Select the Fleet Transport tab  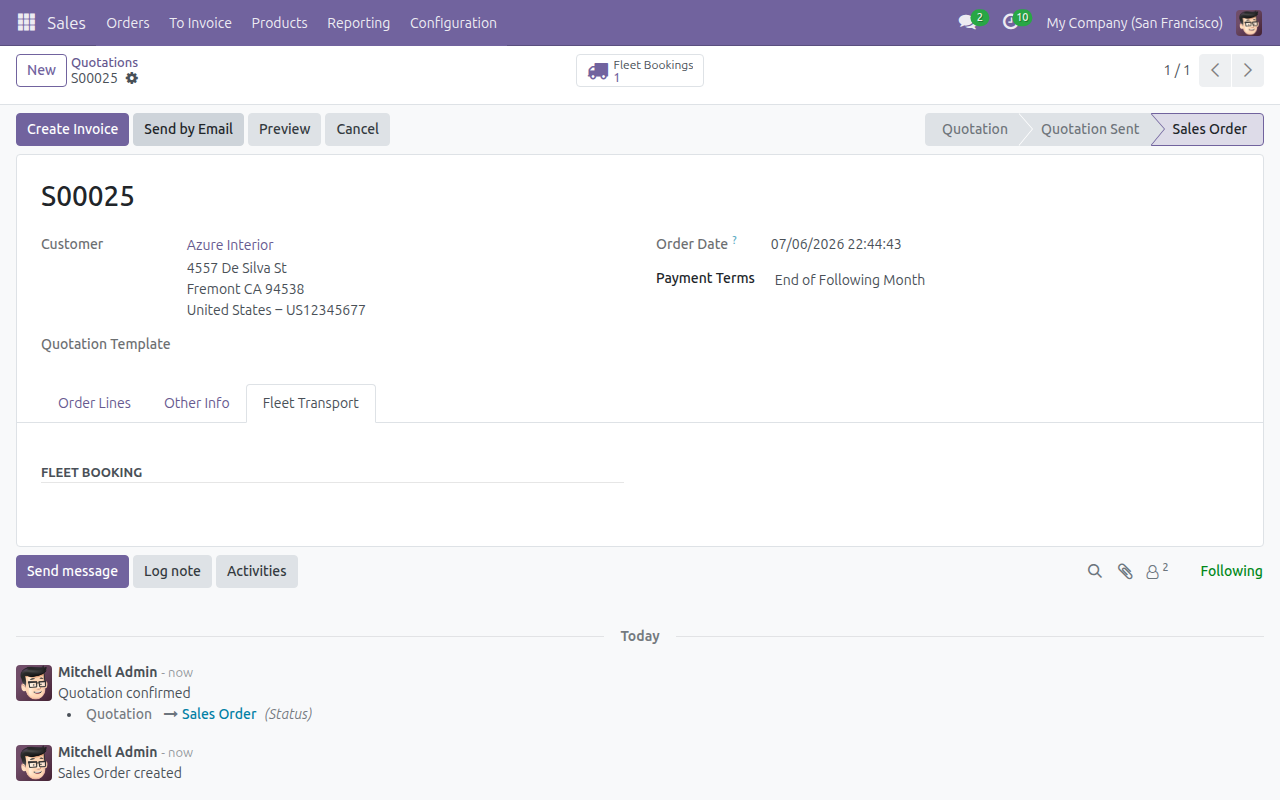(x=311, y=403)
